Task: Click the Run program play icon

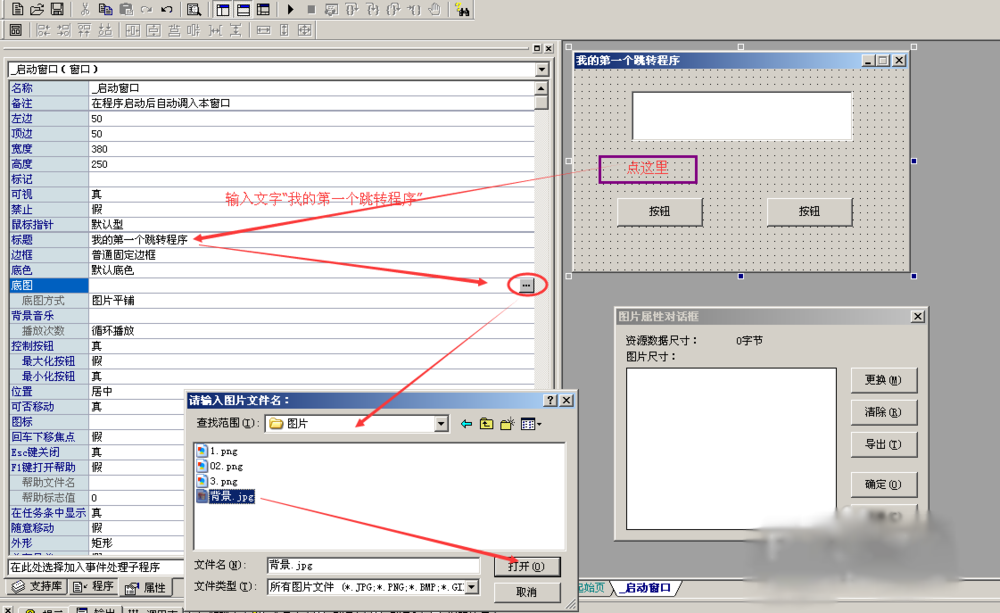Action: [290, 9]
